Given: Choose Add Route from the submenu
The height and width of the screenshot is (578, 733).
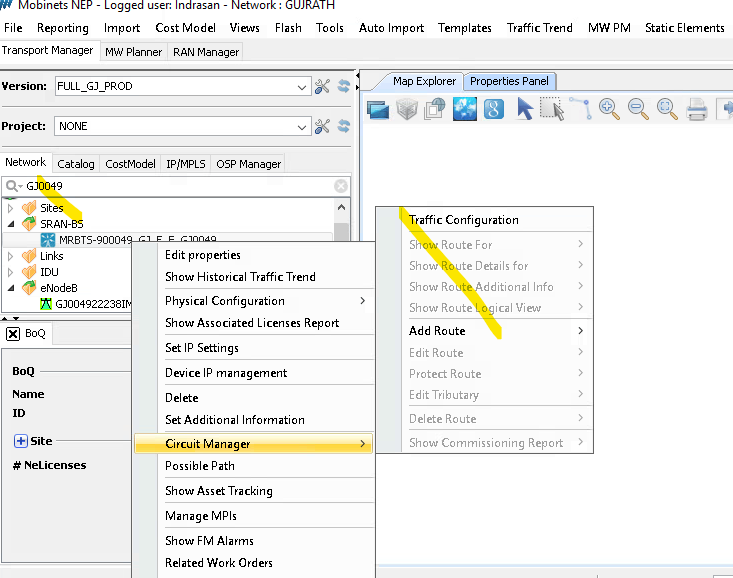Looking at the screenshot, I should coord(437,331).
